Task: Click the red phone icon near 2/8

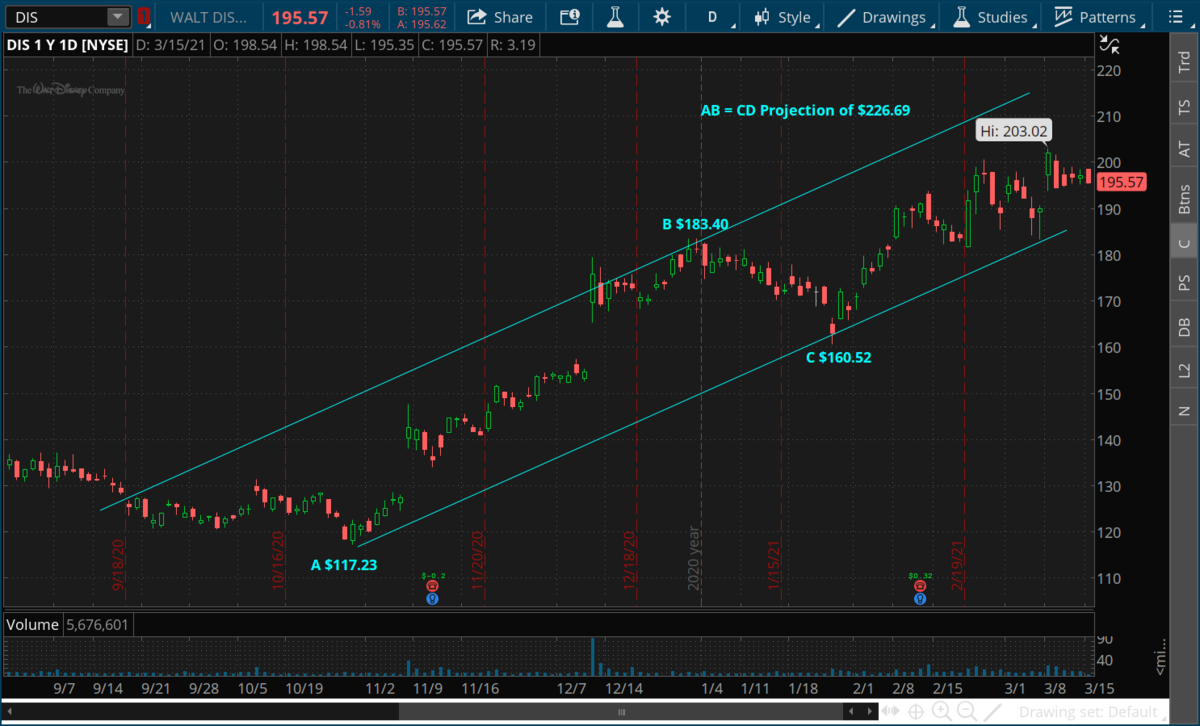Action: [x=919, y=588]
